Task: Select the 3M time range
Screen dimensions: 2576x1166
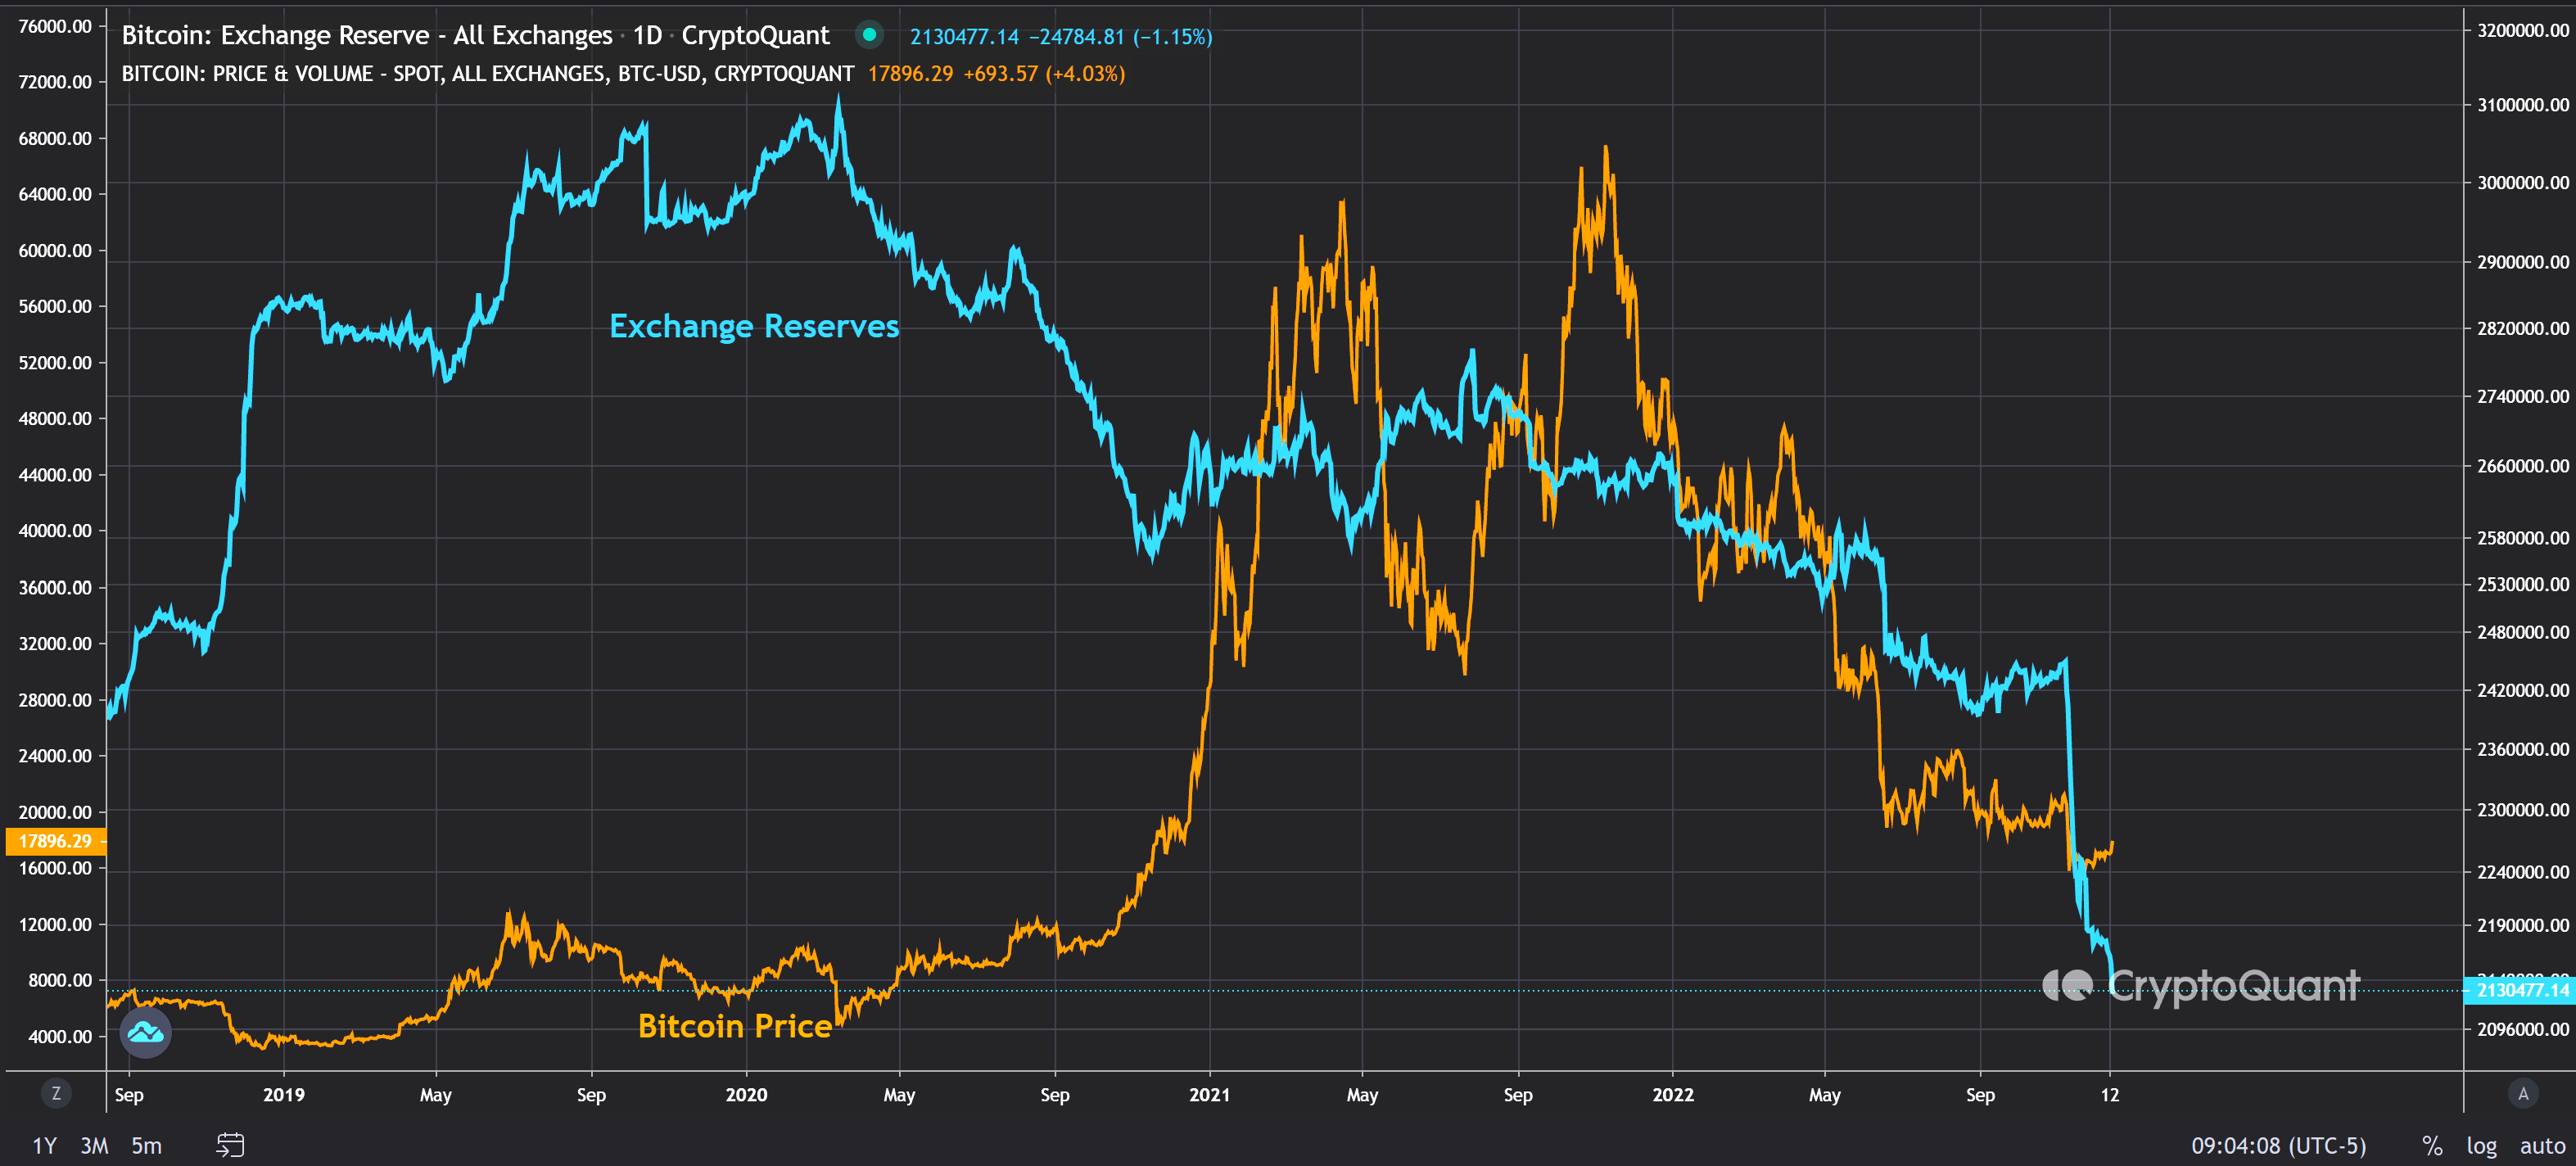Action: click(94, 1145)
